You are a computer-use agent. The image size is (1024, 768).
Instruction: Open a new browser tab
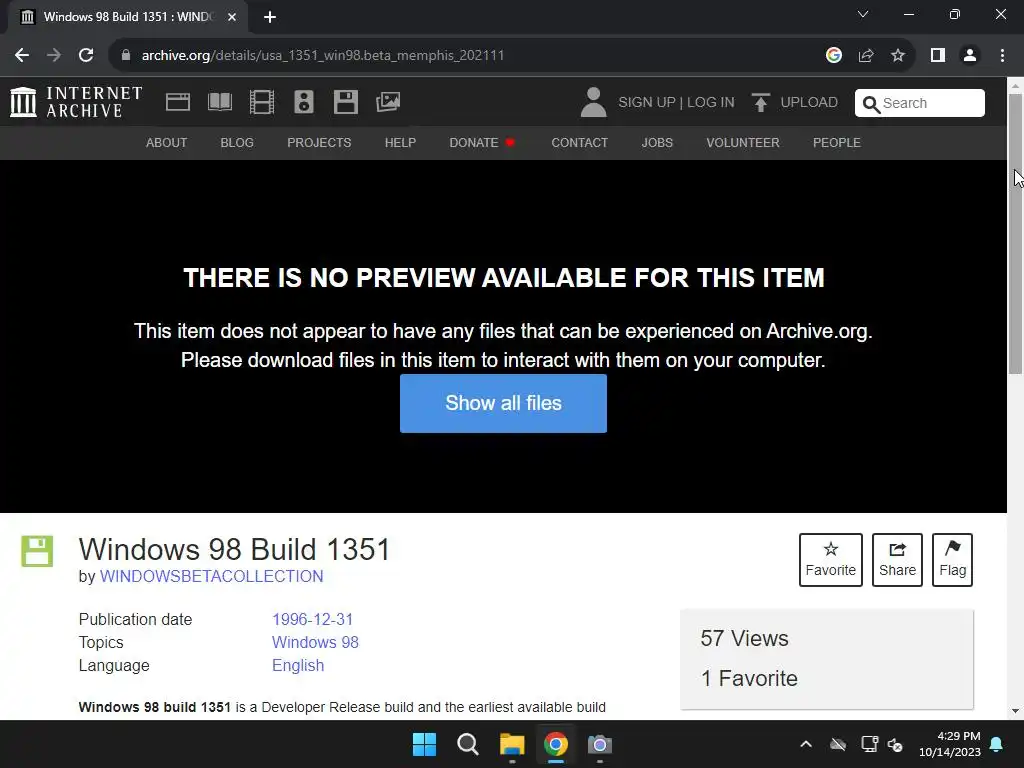coord(270,17)
